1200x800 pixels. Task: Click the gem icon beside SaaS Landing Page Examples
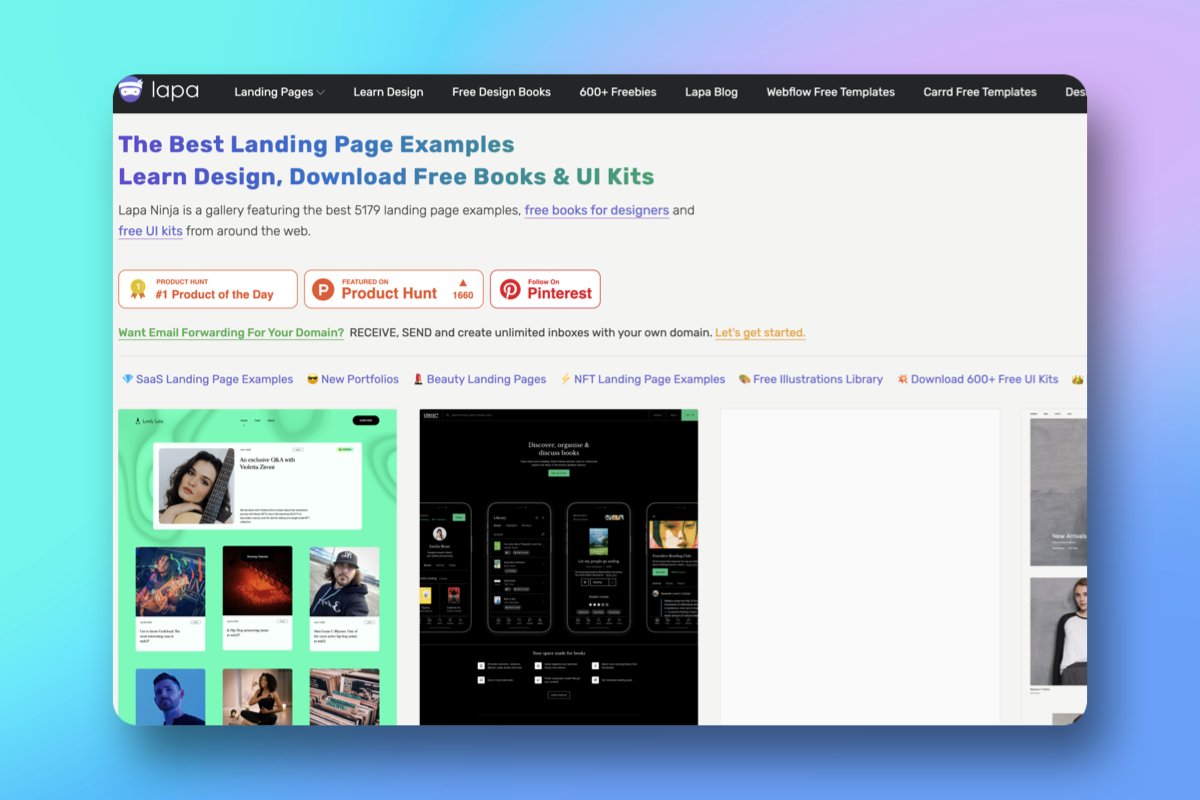click(x=127, y=380)
